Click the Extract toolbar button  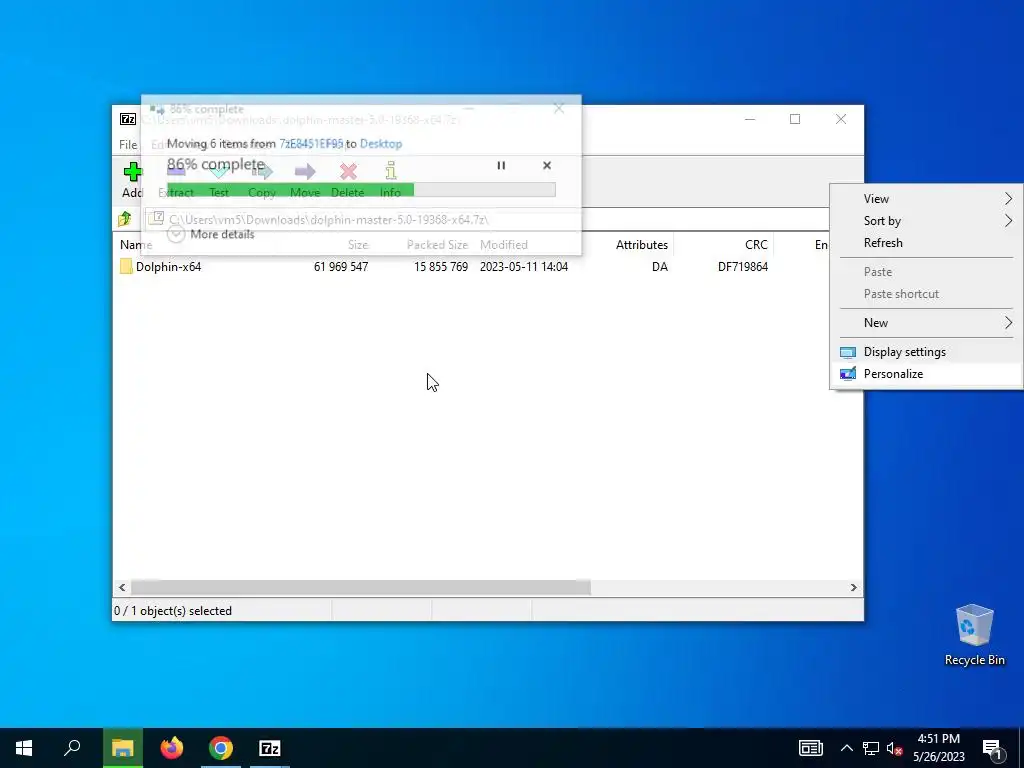coord(176,180)
